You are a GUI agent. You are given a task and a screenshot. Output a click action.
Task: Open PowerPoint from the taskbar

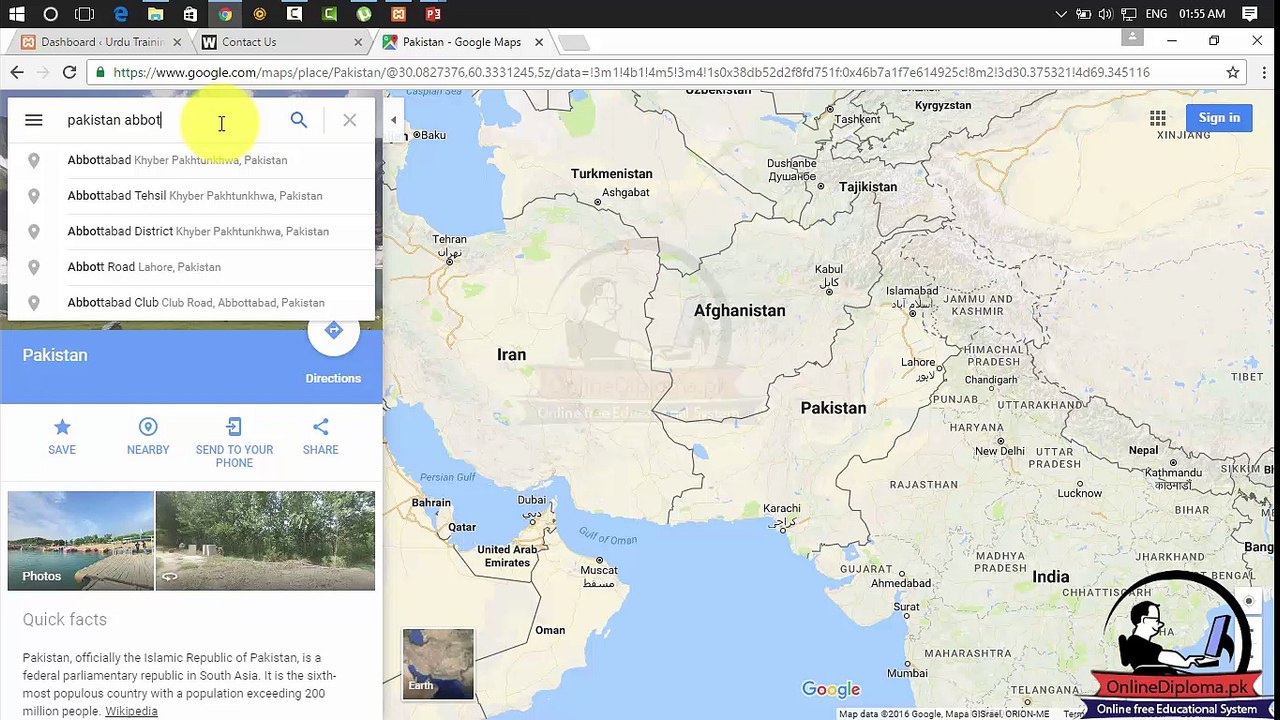433,14
